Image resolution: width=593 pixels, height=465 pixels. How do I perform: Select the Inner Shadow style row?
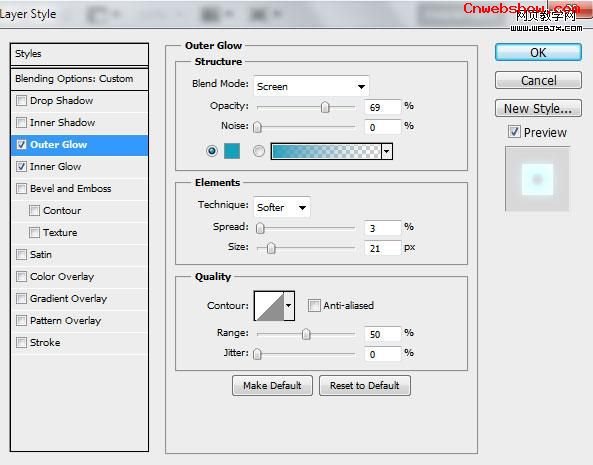click(x=79, y=123)
